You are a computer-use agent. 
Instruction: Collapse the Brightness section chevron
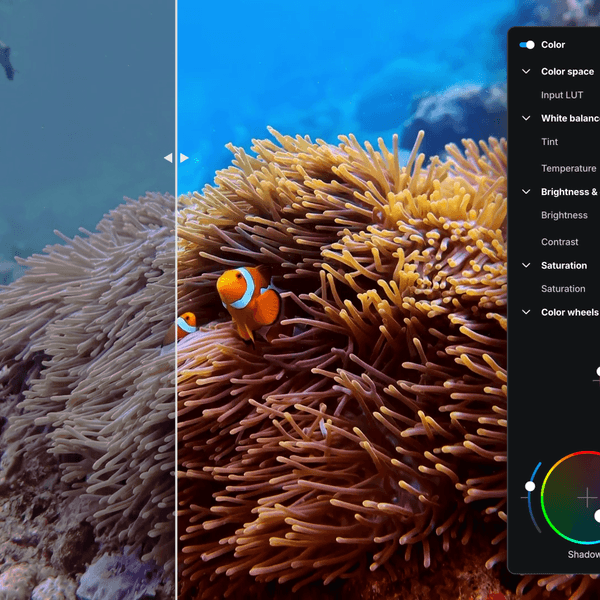pos(526,192)
